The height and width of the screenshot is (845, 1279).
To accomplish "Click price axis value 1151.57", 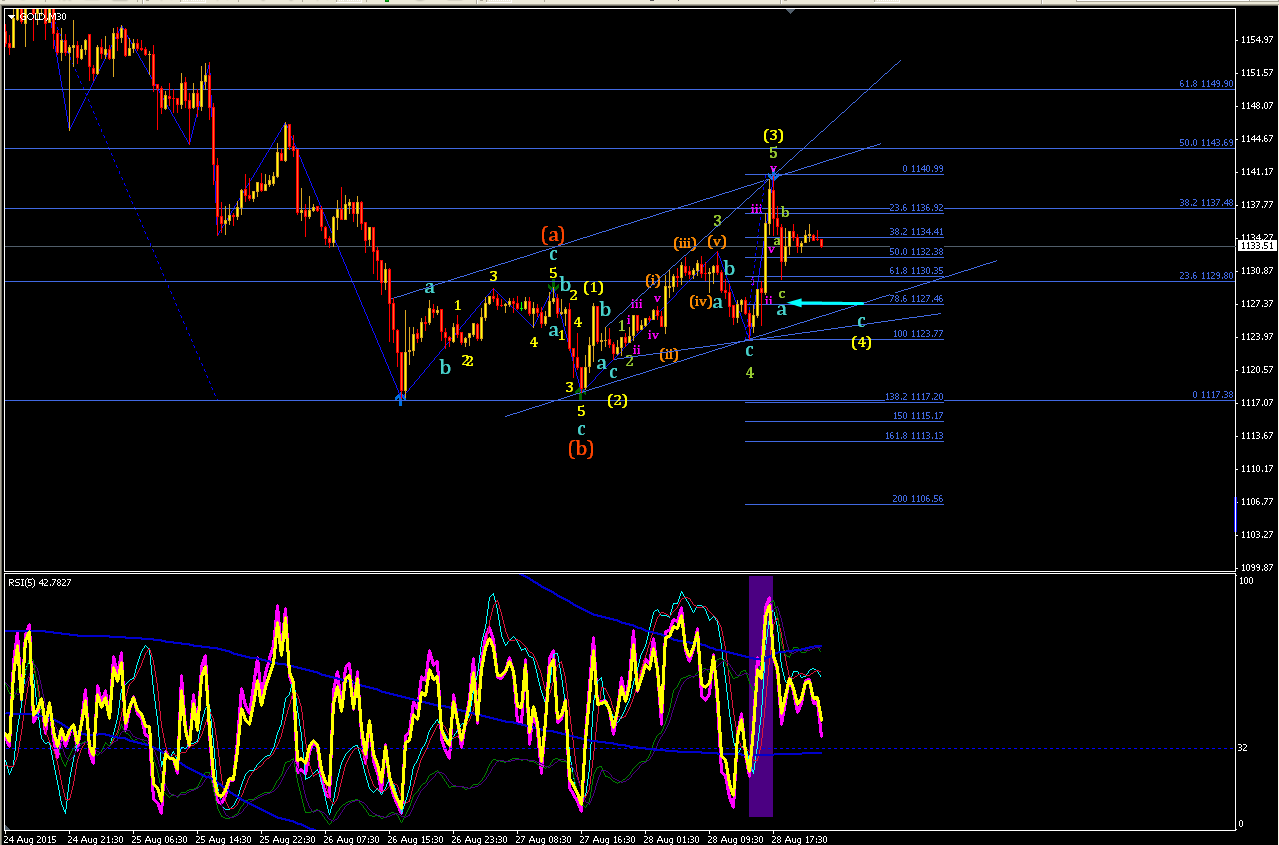I will coord(1256,73).
